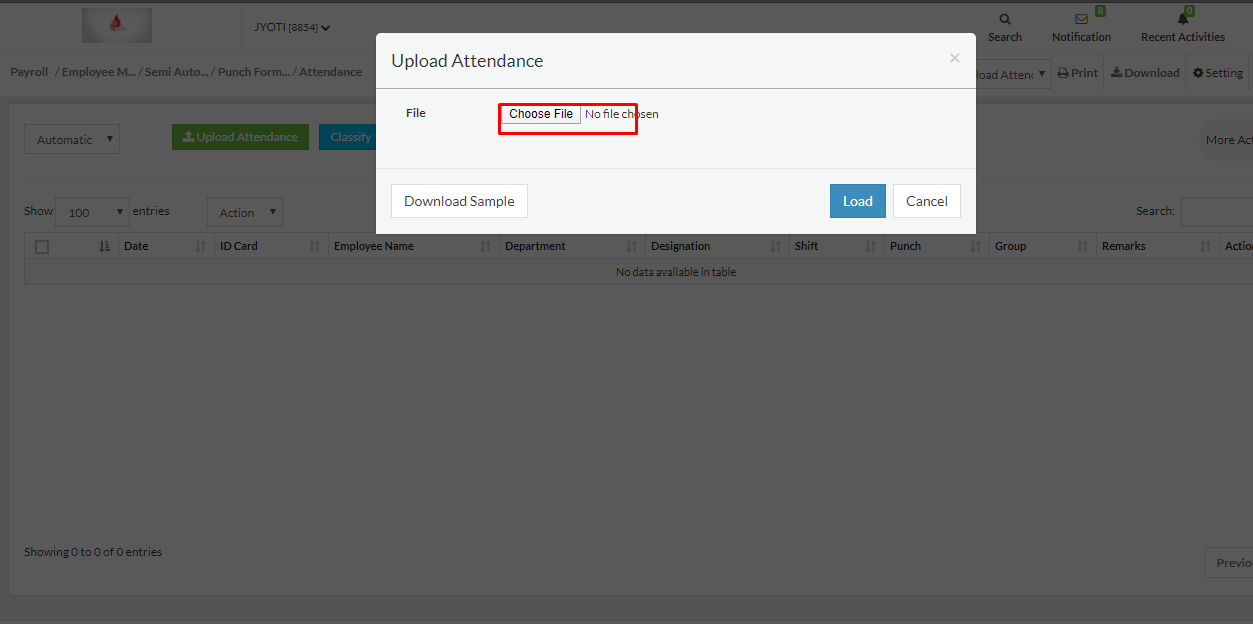This screenshot has width=1253, height=624.
Task: Click the 'No file chosen' text
Action: point(622,114)
